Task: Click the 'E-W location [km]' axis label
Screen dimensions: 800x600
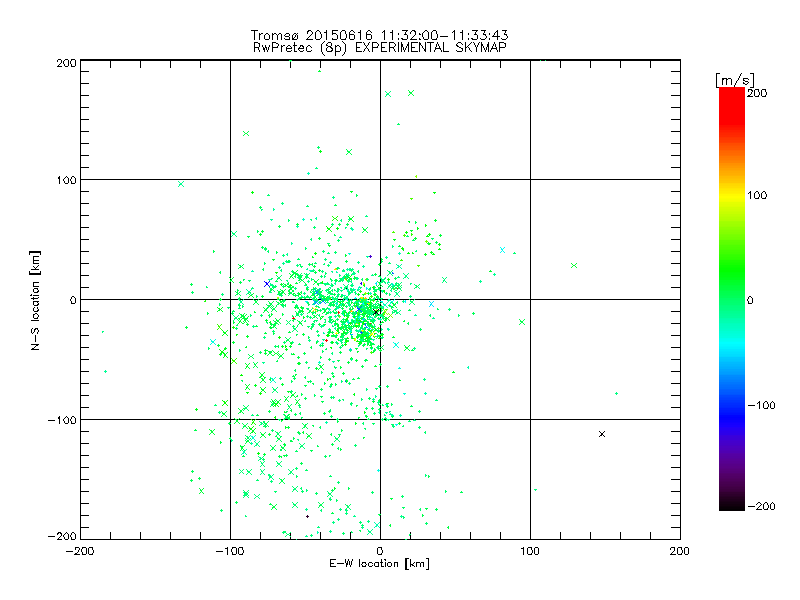Action: tap(379, 564)
